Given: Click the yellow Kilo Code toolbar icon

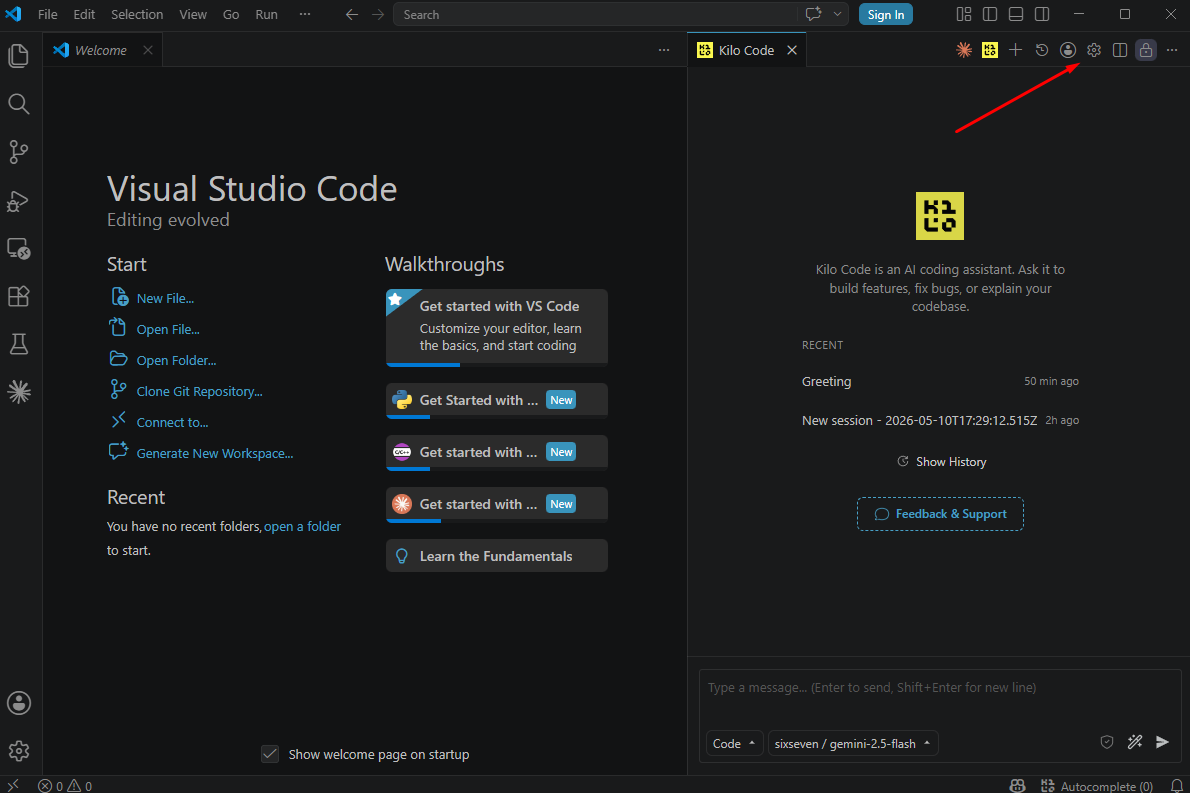Looking at the screenshot, I should coord(990,50).
